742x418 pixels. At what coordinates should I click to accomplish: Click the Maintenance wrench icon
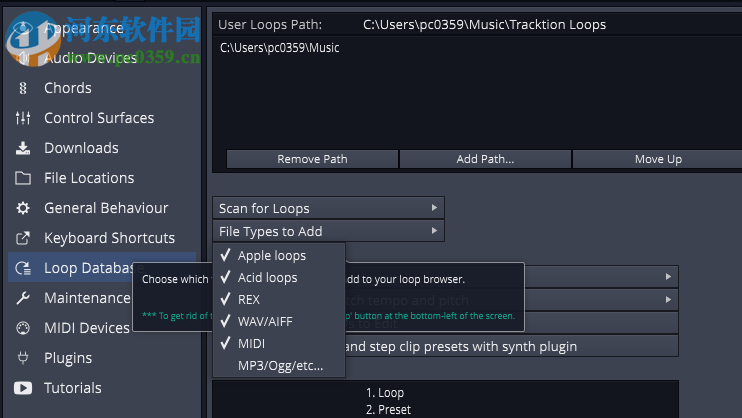pyautogui.click(x=23, y=298)
